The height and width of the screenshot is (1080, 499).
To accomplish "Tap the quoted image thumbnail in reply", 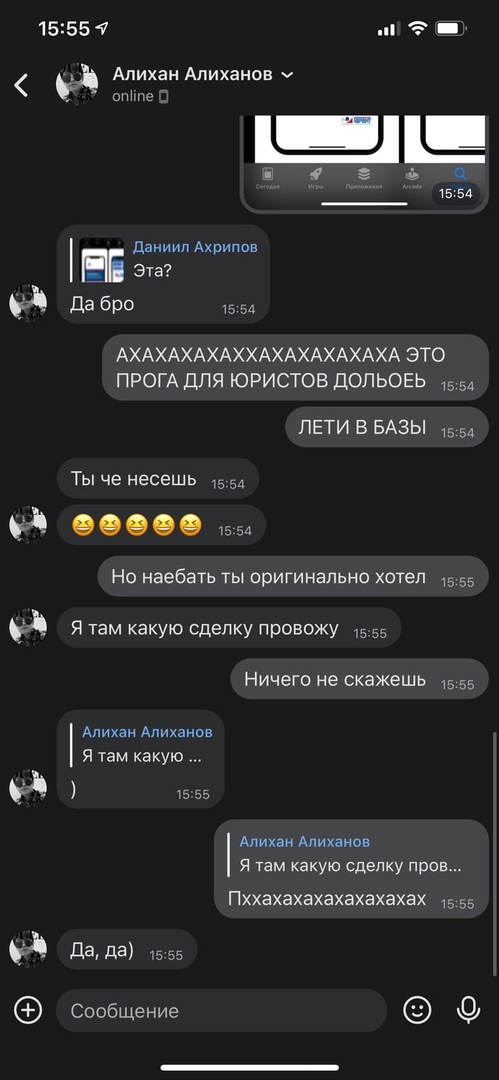I will click(101, 260).
